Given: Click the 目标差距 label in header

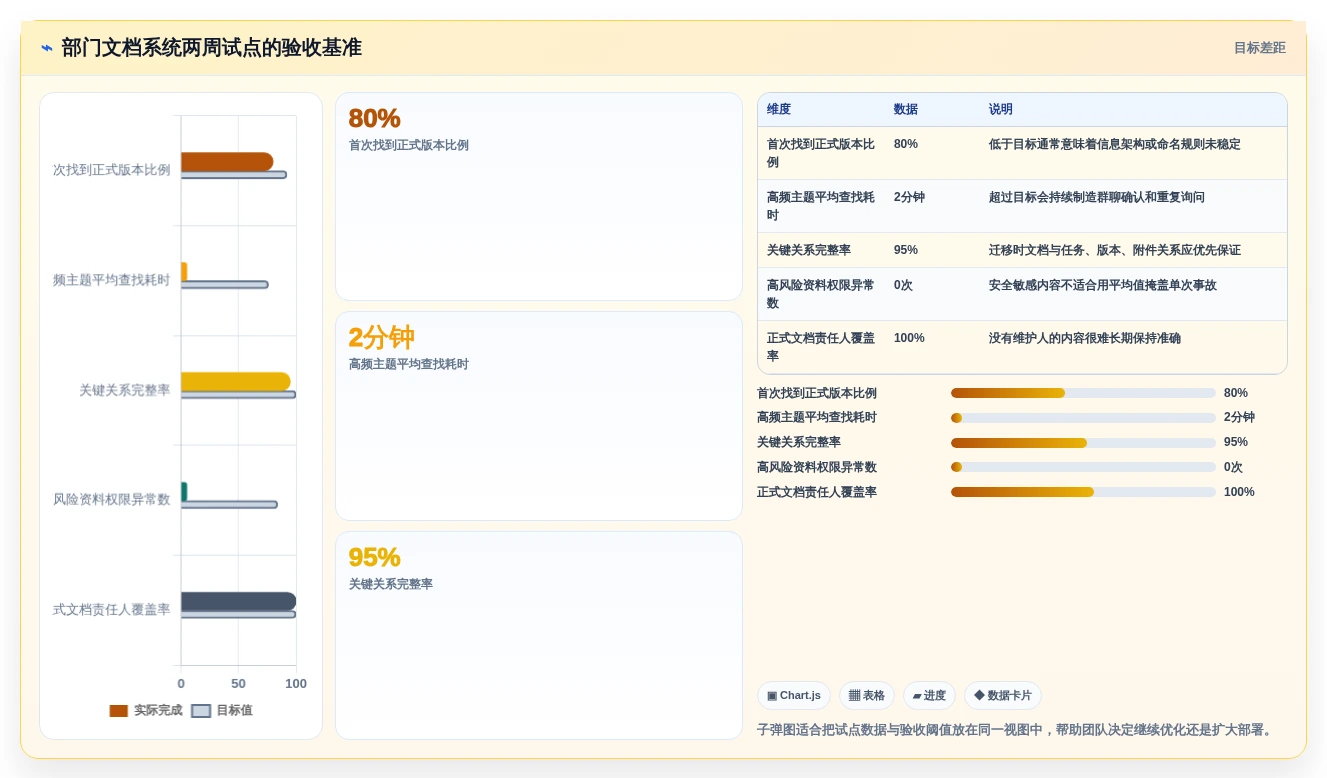Looking at the screenshot, I should 1259,48.
